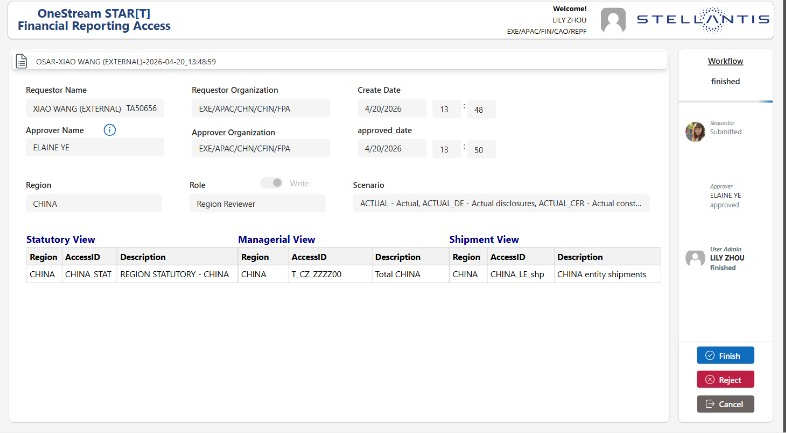Click the Role field showing Region Reviewer
786x433 pixels.
(258, 203)
